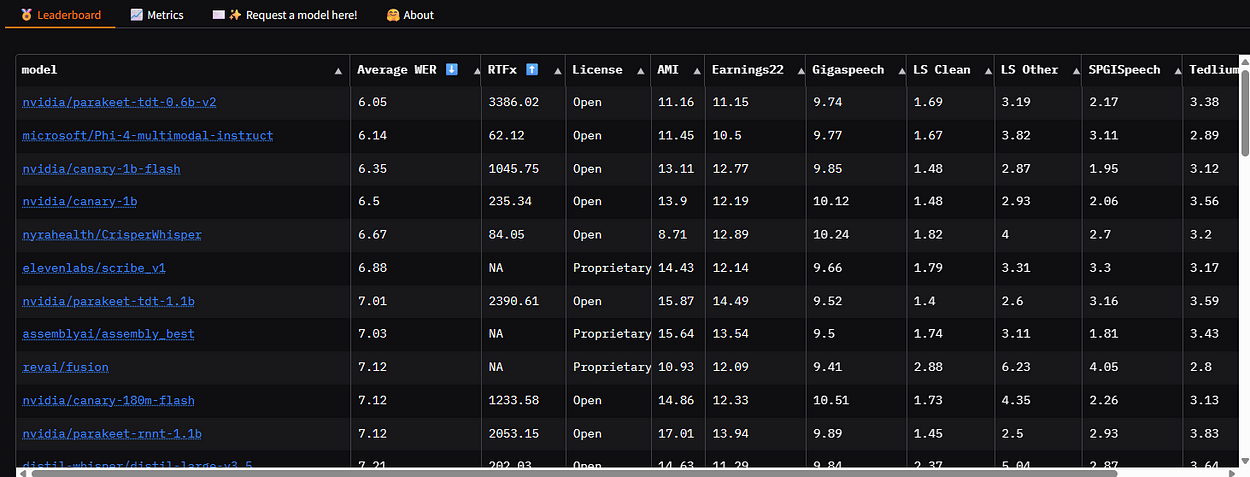Go to the About tab
Viewport: 1250px width, 477px height.
[410, 15]
